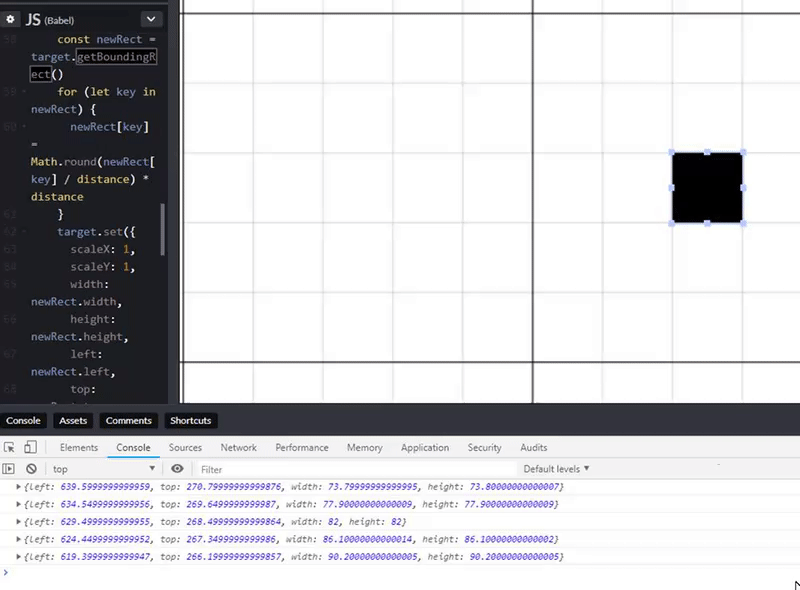This screenshot has height=590, width=800.
Task: Switch to the Elements tab
Action: coord(79,448)
